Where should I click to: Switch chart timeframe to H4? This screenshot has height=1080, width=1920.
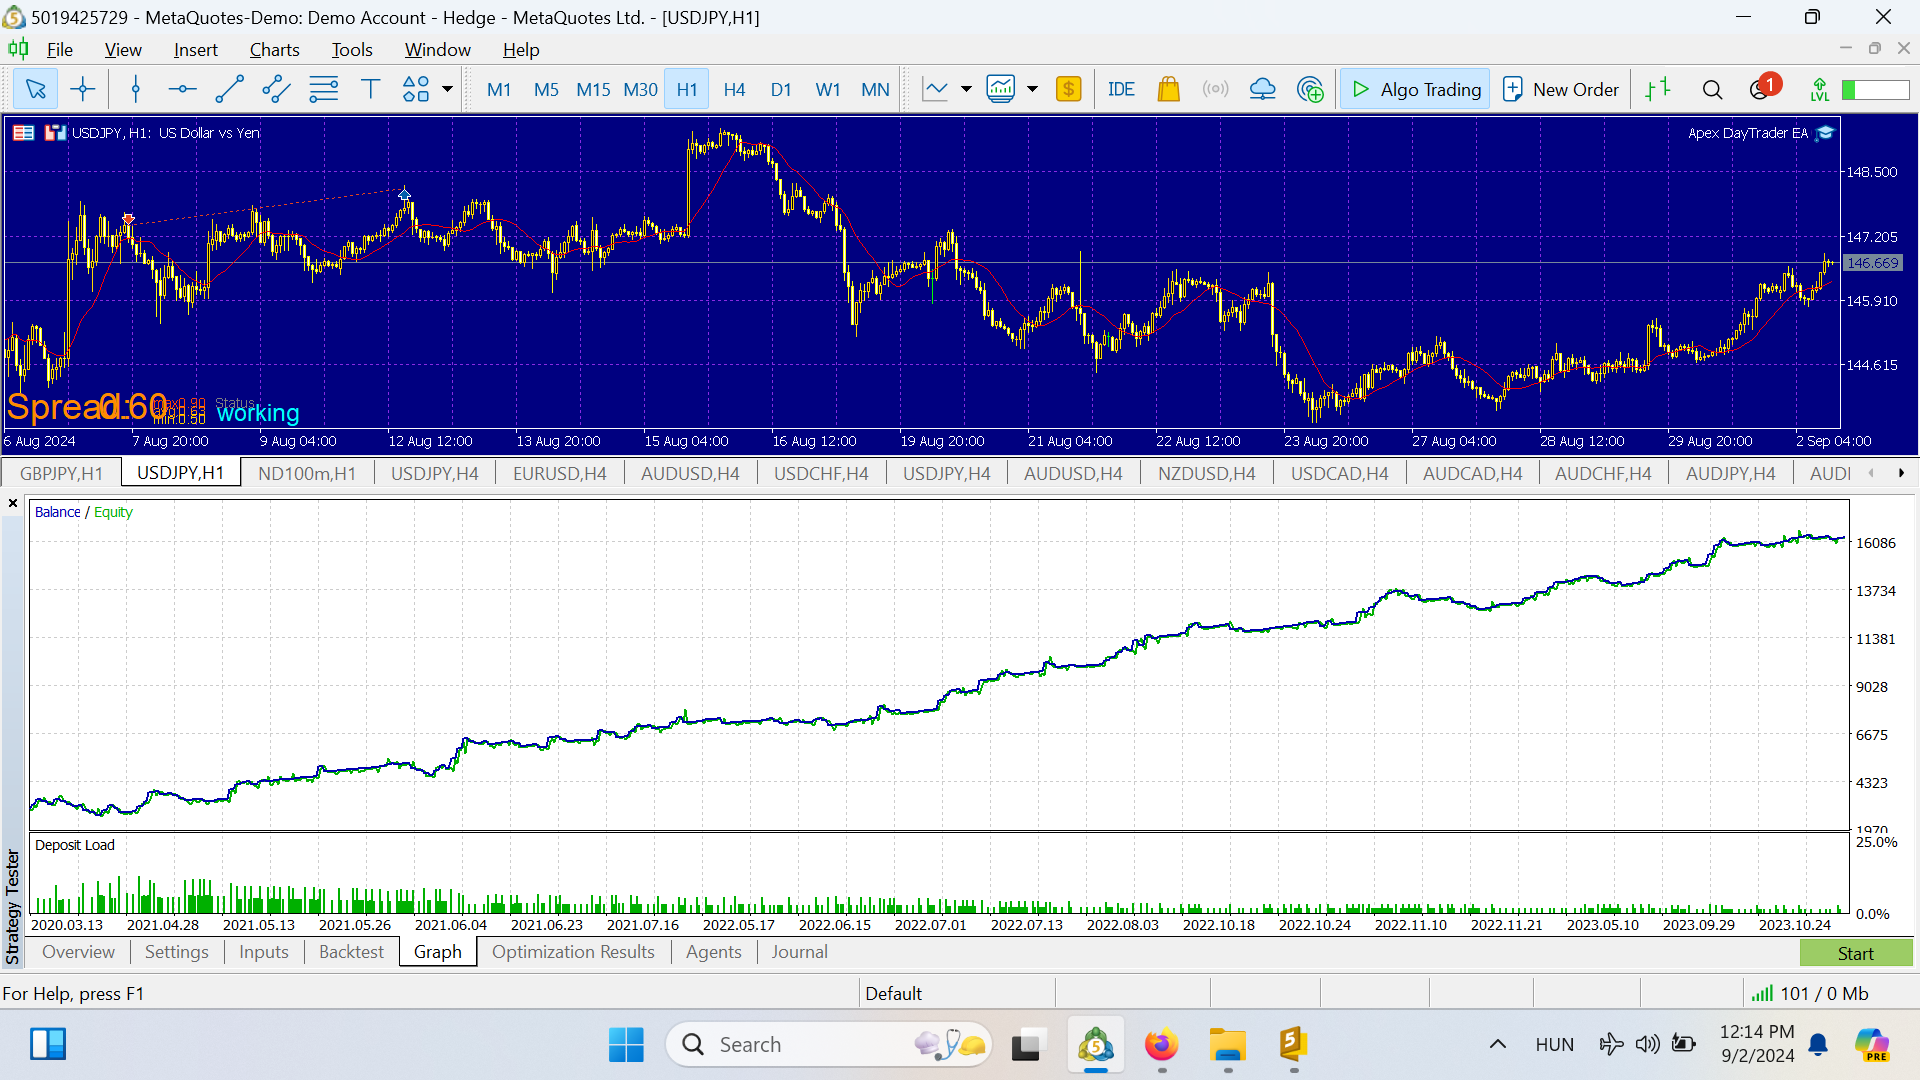734,90
